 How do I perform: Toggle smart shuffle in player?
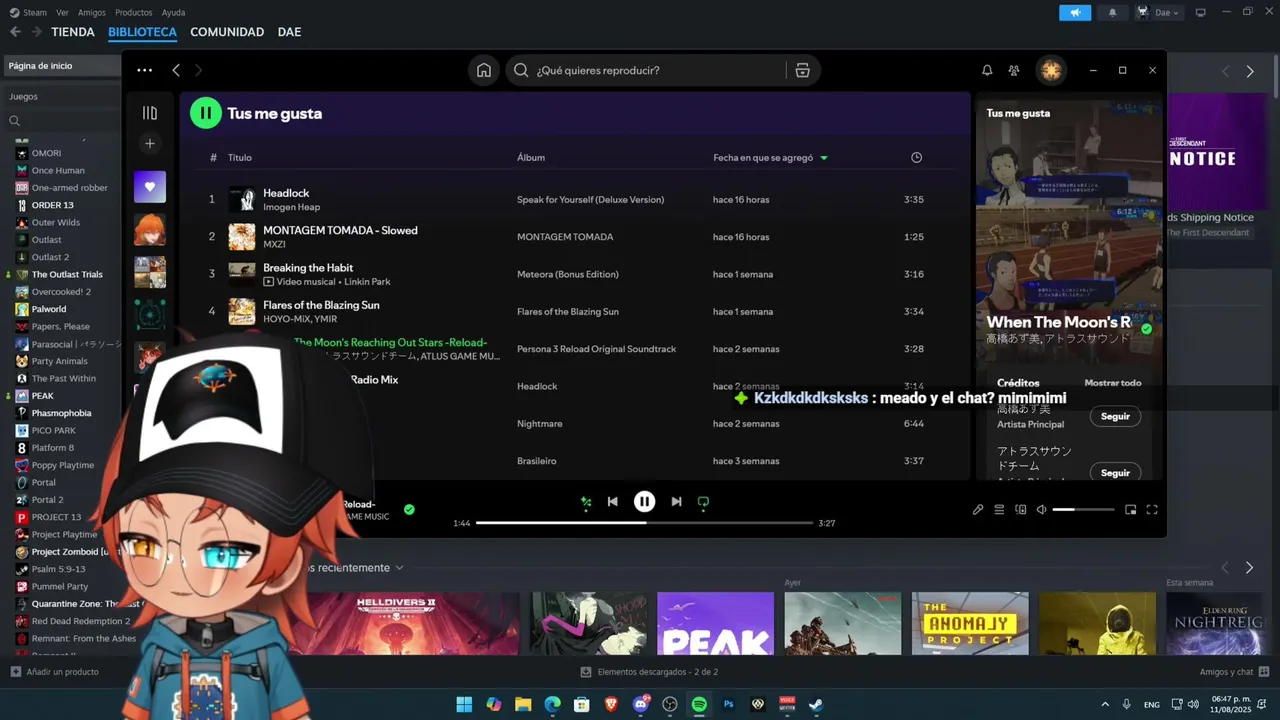[586, 502]
